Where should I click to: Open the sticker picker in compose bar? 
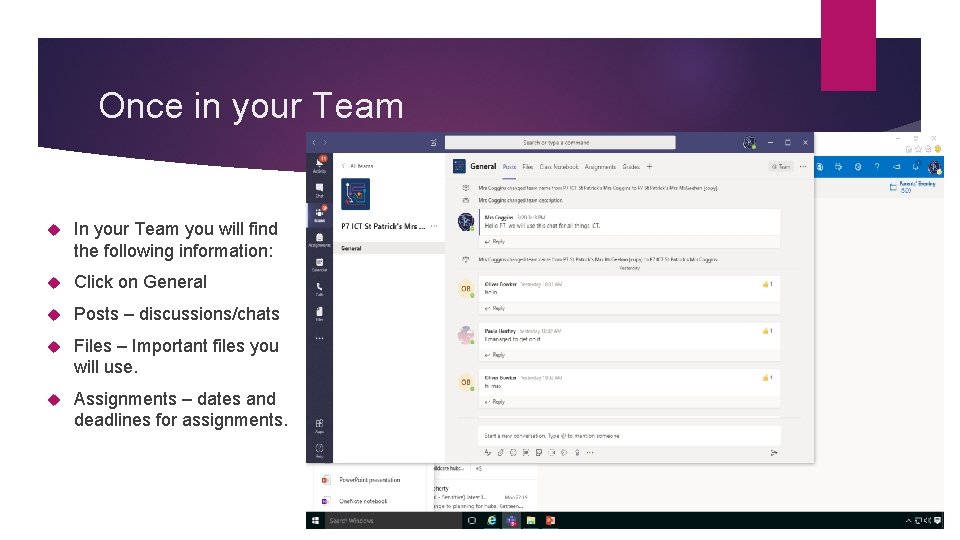click(x=539, y=452)
